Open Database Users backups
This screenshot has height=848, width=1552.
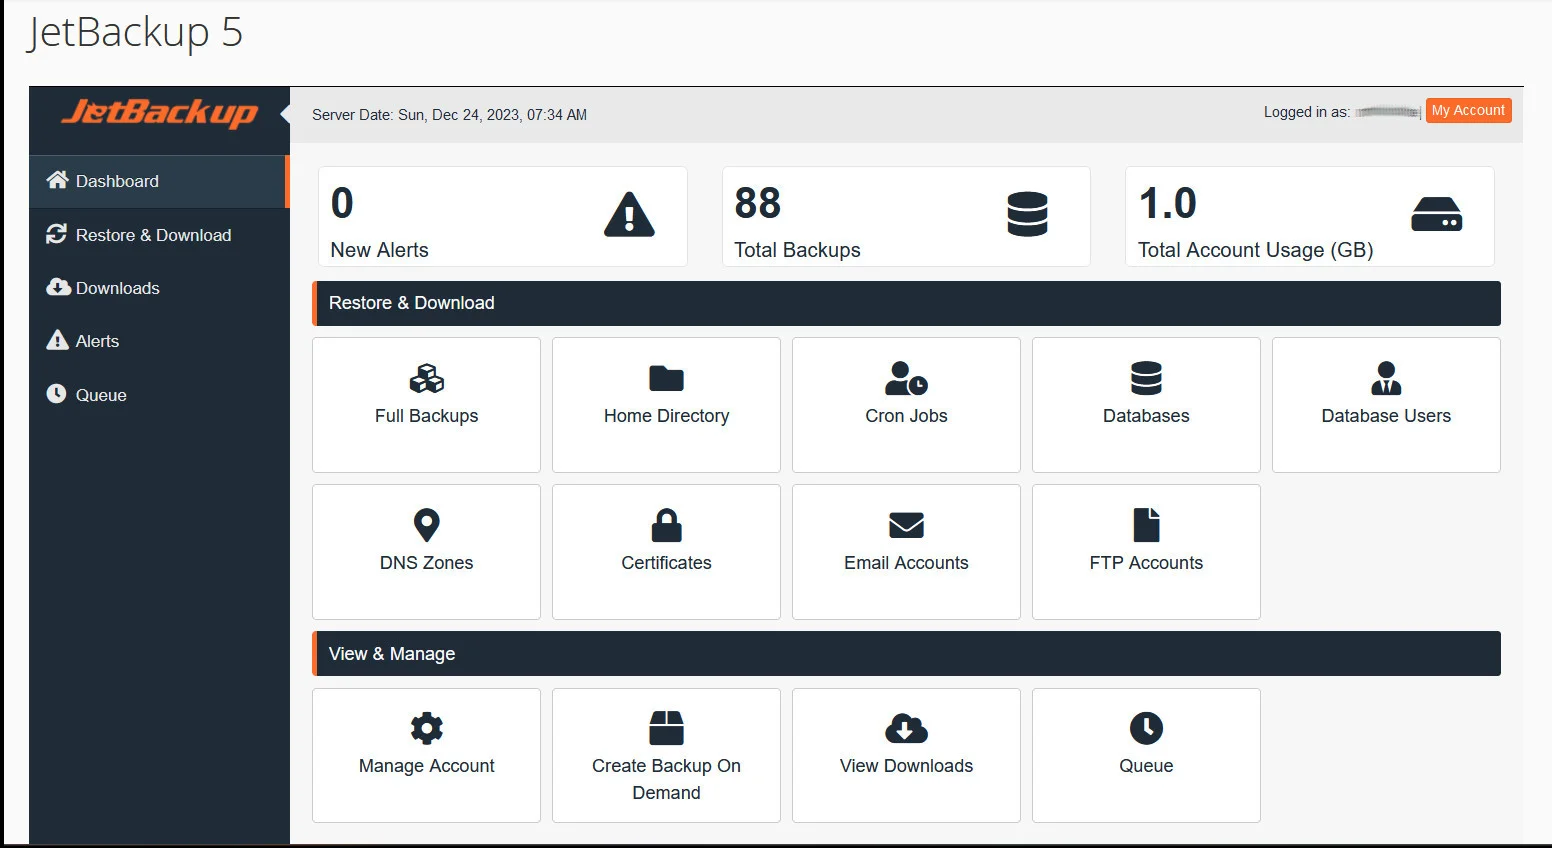1386,404
